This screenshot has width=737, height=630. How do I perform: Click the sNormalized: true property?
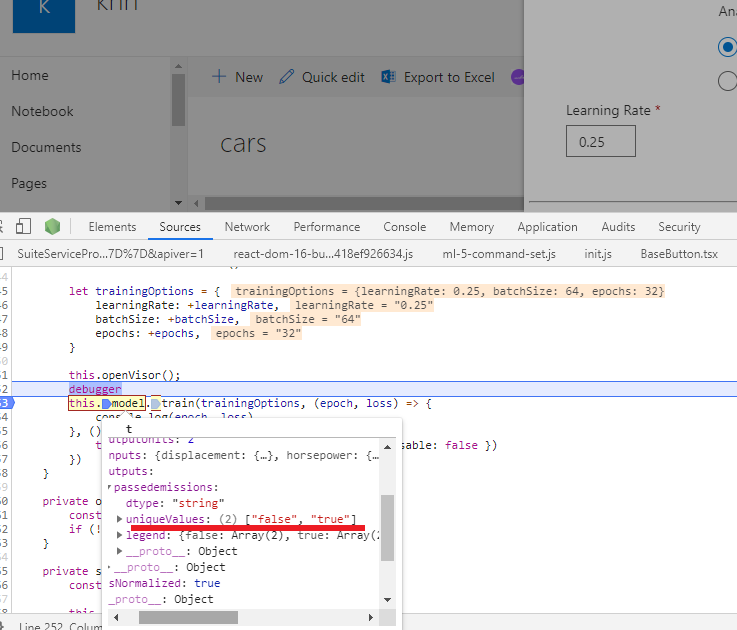click(x=165, y=583)
